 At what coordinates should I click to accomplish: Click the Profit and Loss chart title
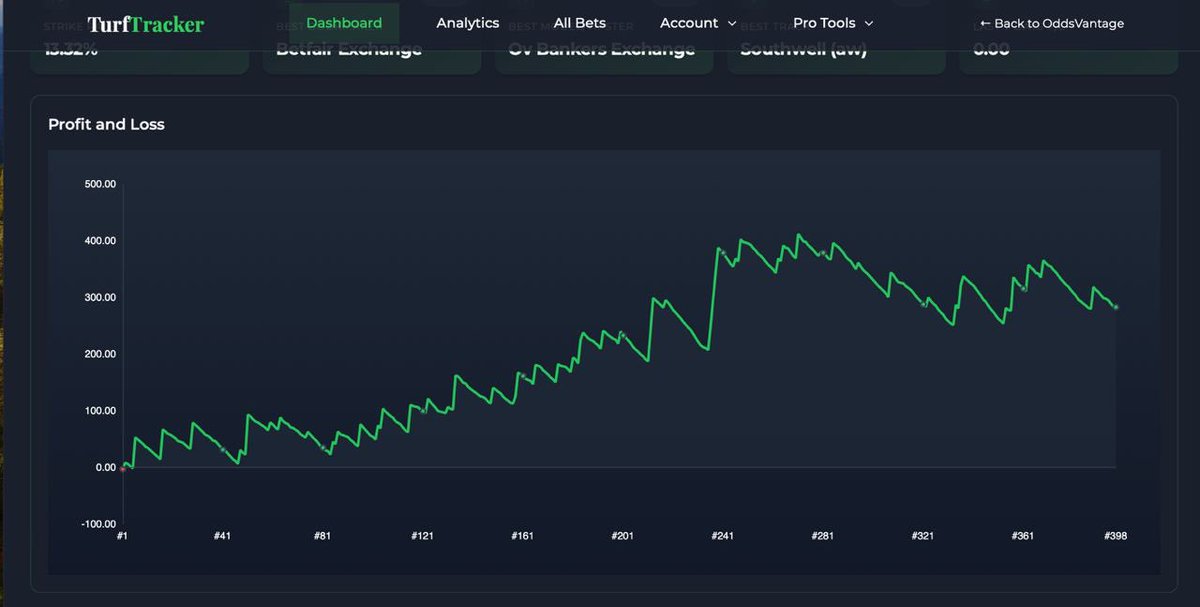pos(105,124)
